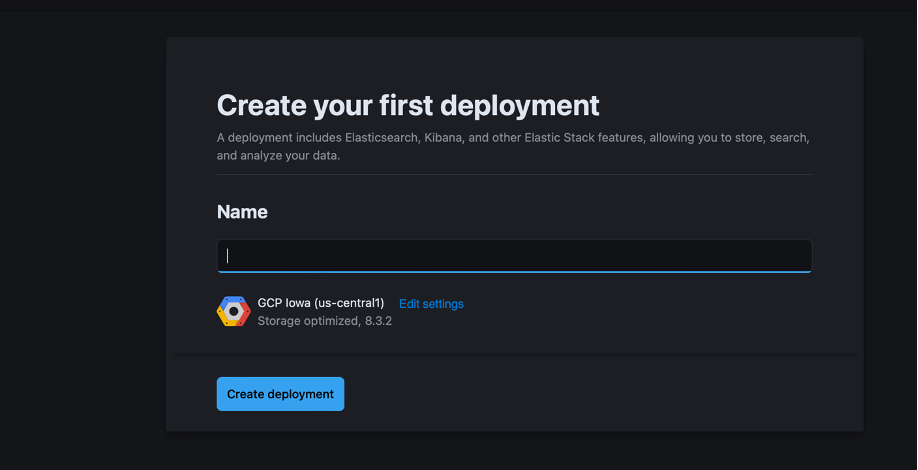This screenshot has height=470, width=918.
Task: Click the 'us-central1' region code
Action: pos(349,303)
